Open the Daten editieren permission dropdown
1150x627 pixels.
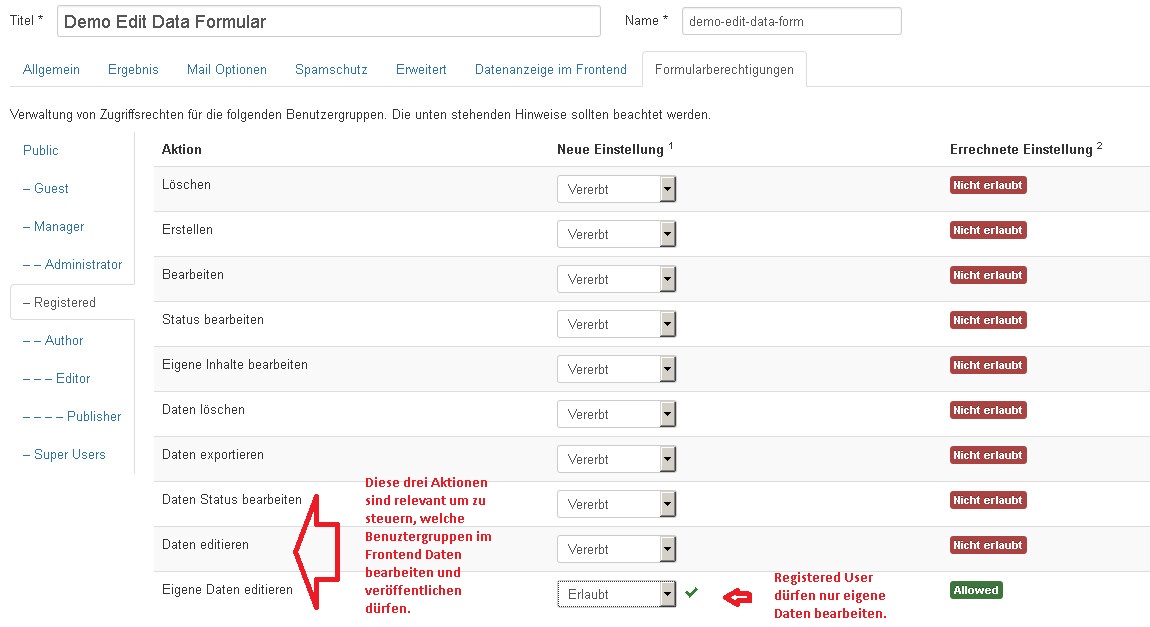coord(616,548)
